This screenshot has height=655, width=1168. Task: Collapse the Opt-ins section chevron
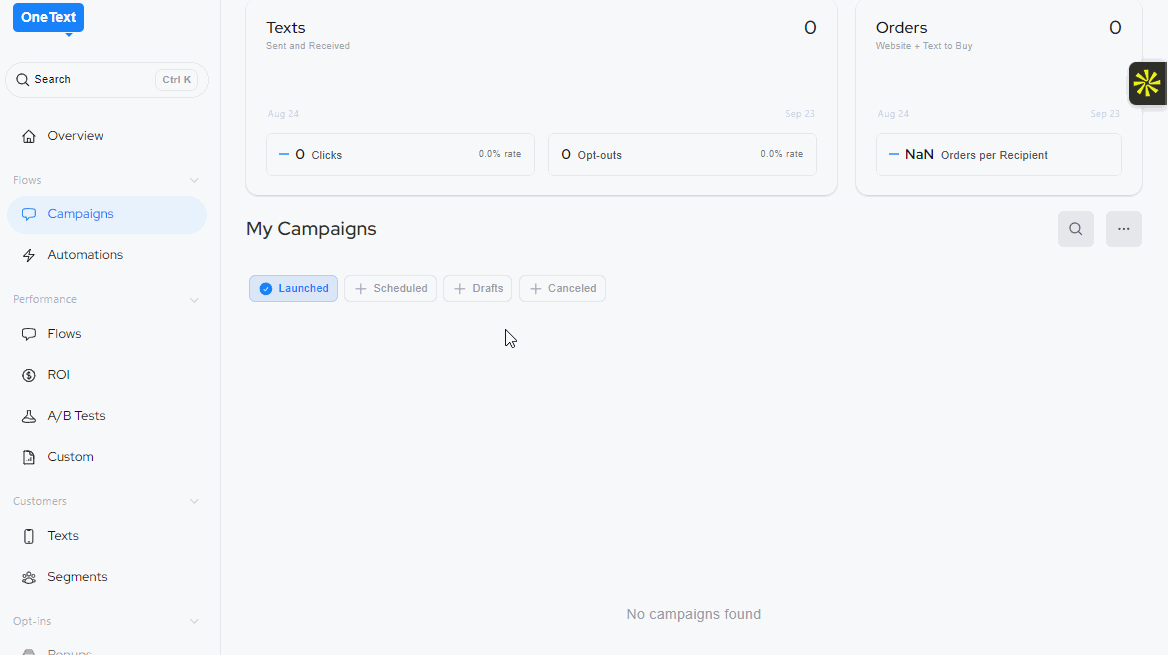pos(194,621)
